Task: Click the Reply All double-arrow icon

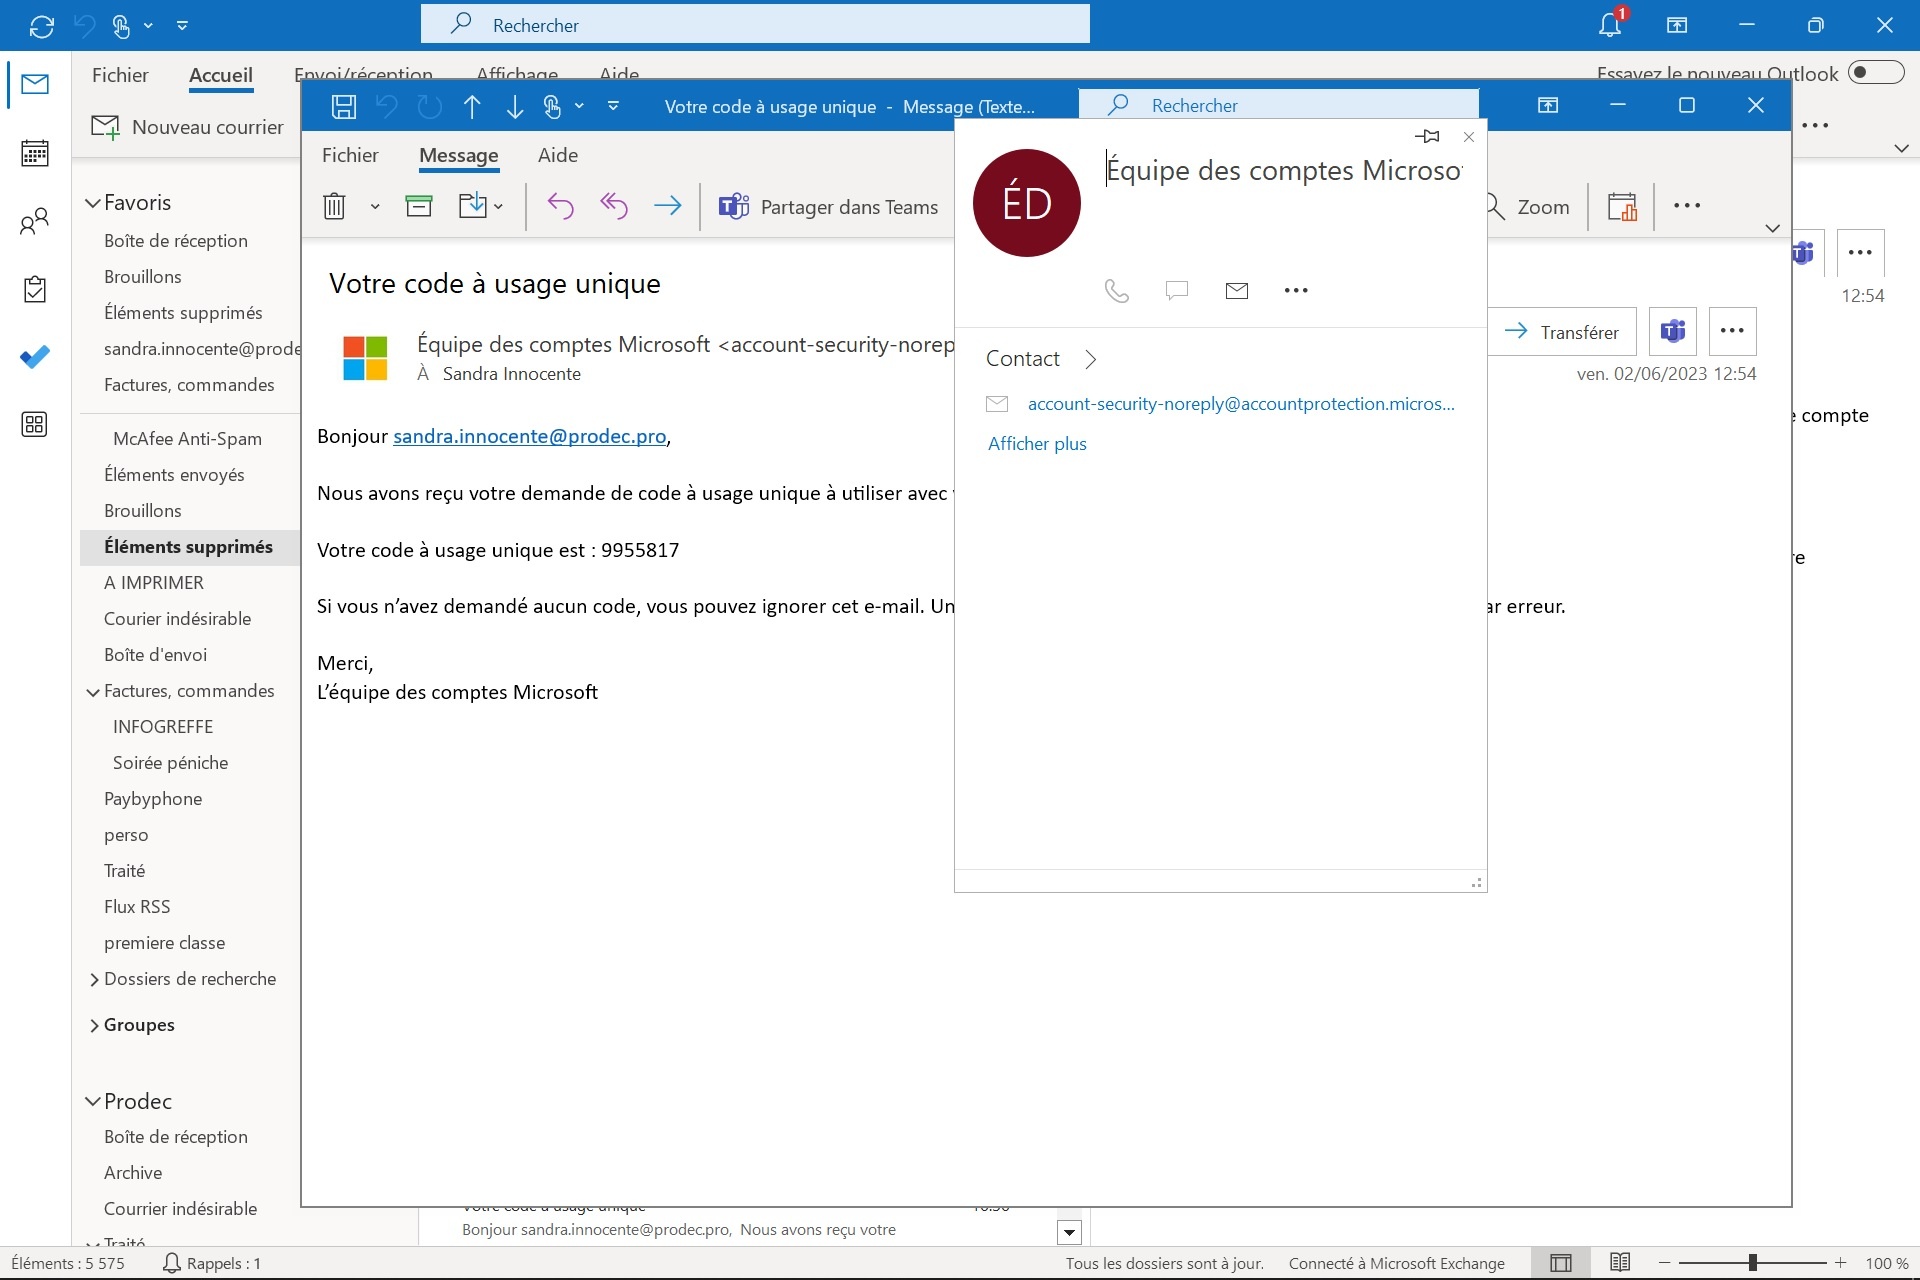Action: [613, 206]
